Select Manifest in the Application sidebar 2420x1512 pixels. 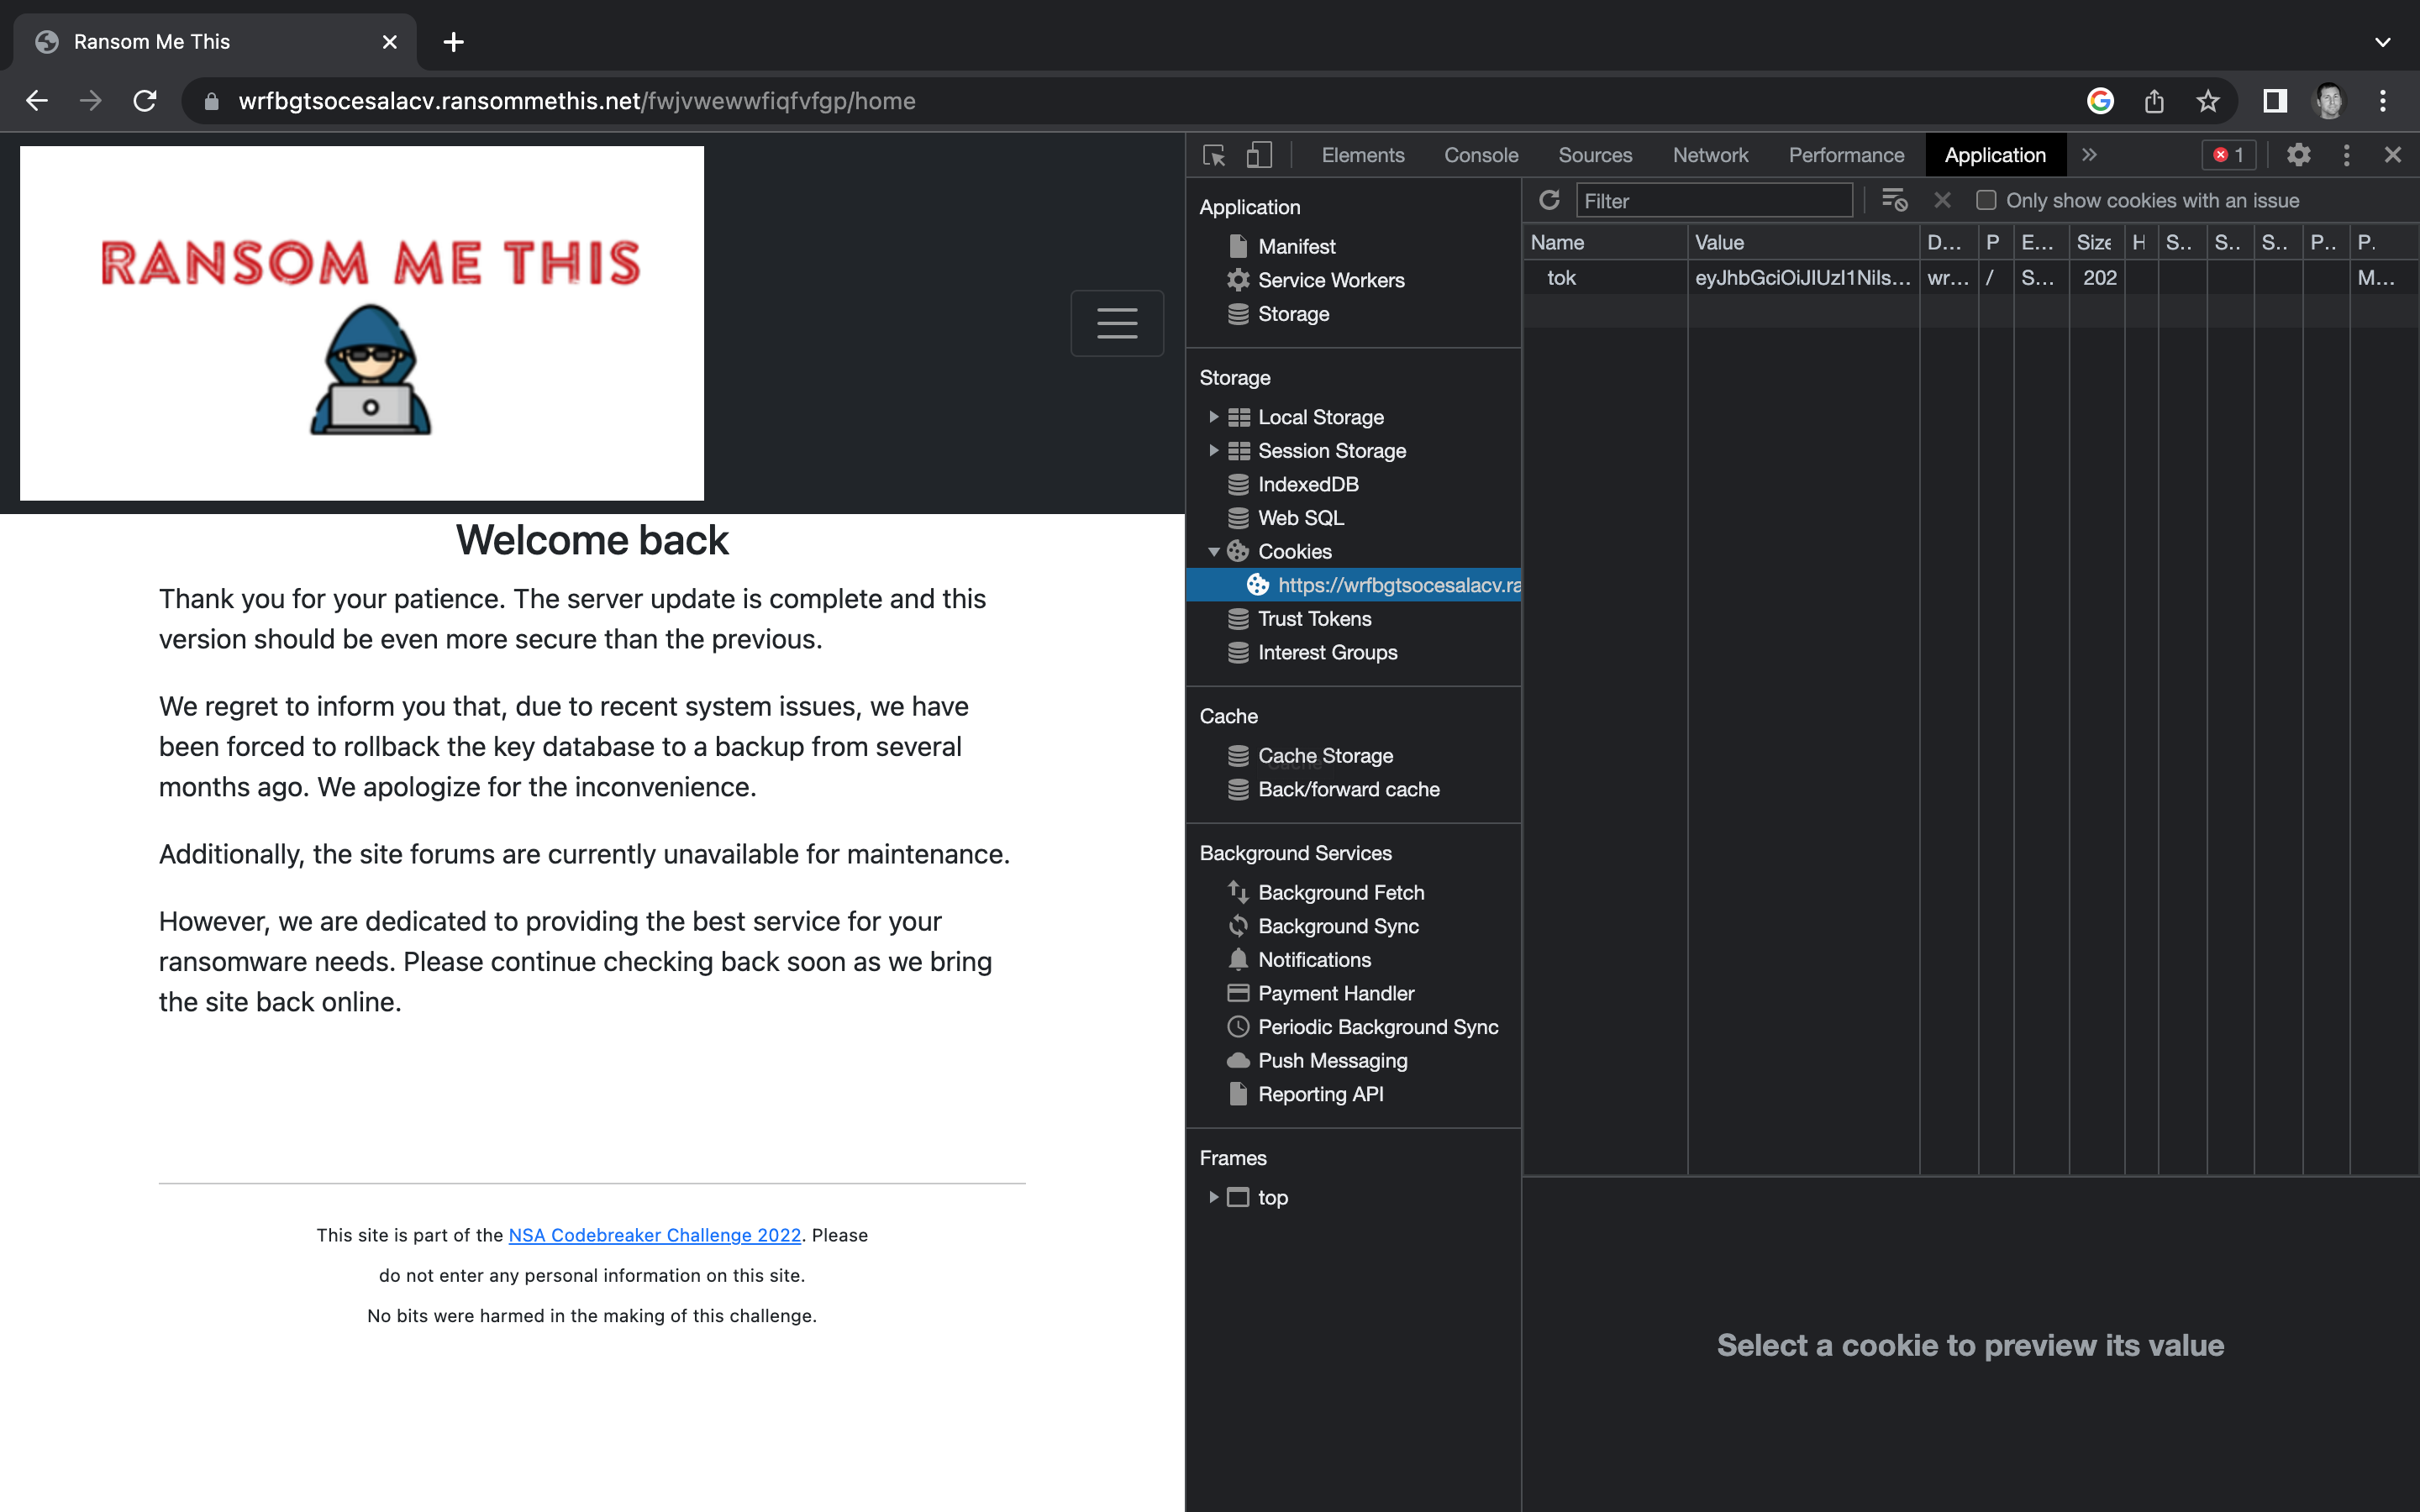coord(1296,246)
